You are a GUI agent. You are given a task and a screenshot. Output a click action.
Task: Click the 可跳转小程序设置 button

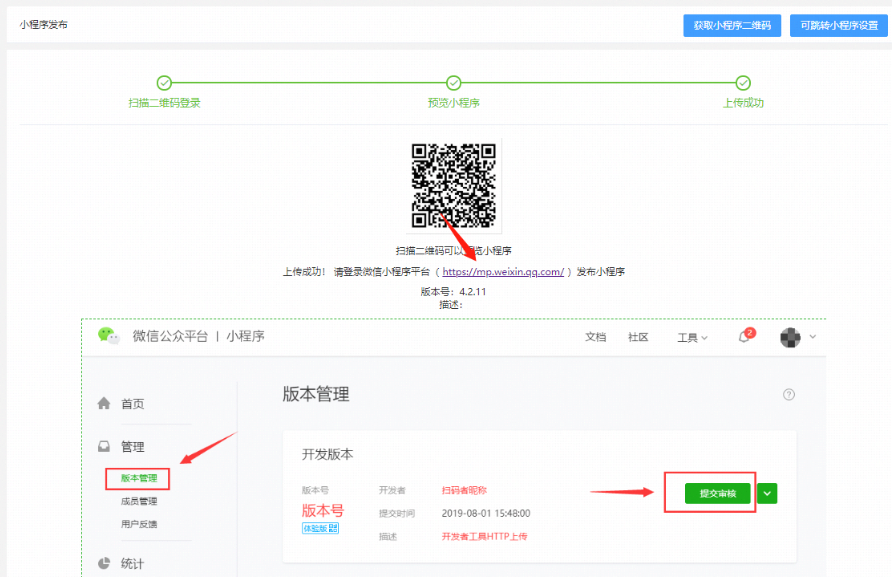click(x=839, y=26)
